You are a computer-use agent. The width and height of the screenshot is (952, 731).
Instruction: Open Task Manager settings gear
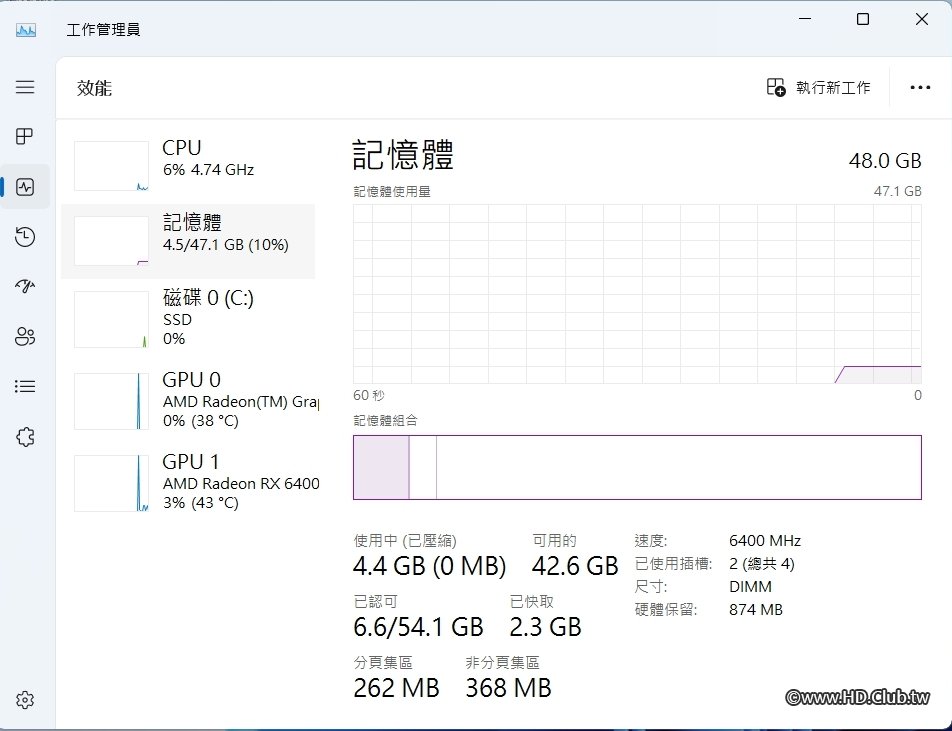coord(25,700)
